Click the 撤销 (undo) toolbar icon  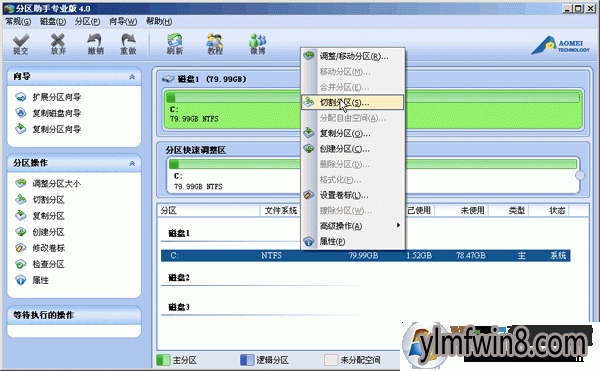pos(95,44)
